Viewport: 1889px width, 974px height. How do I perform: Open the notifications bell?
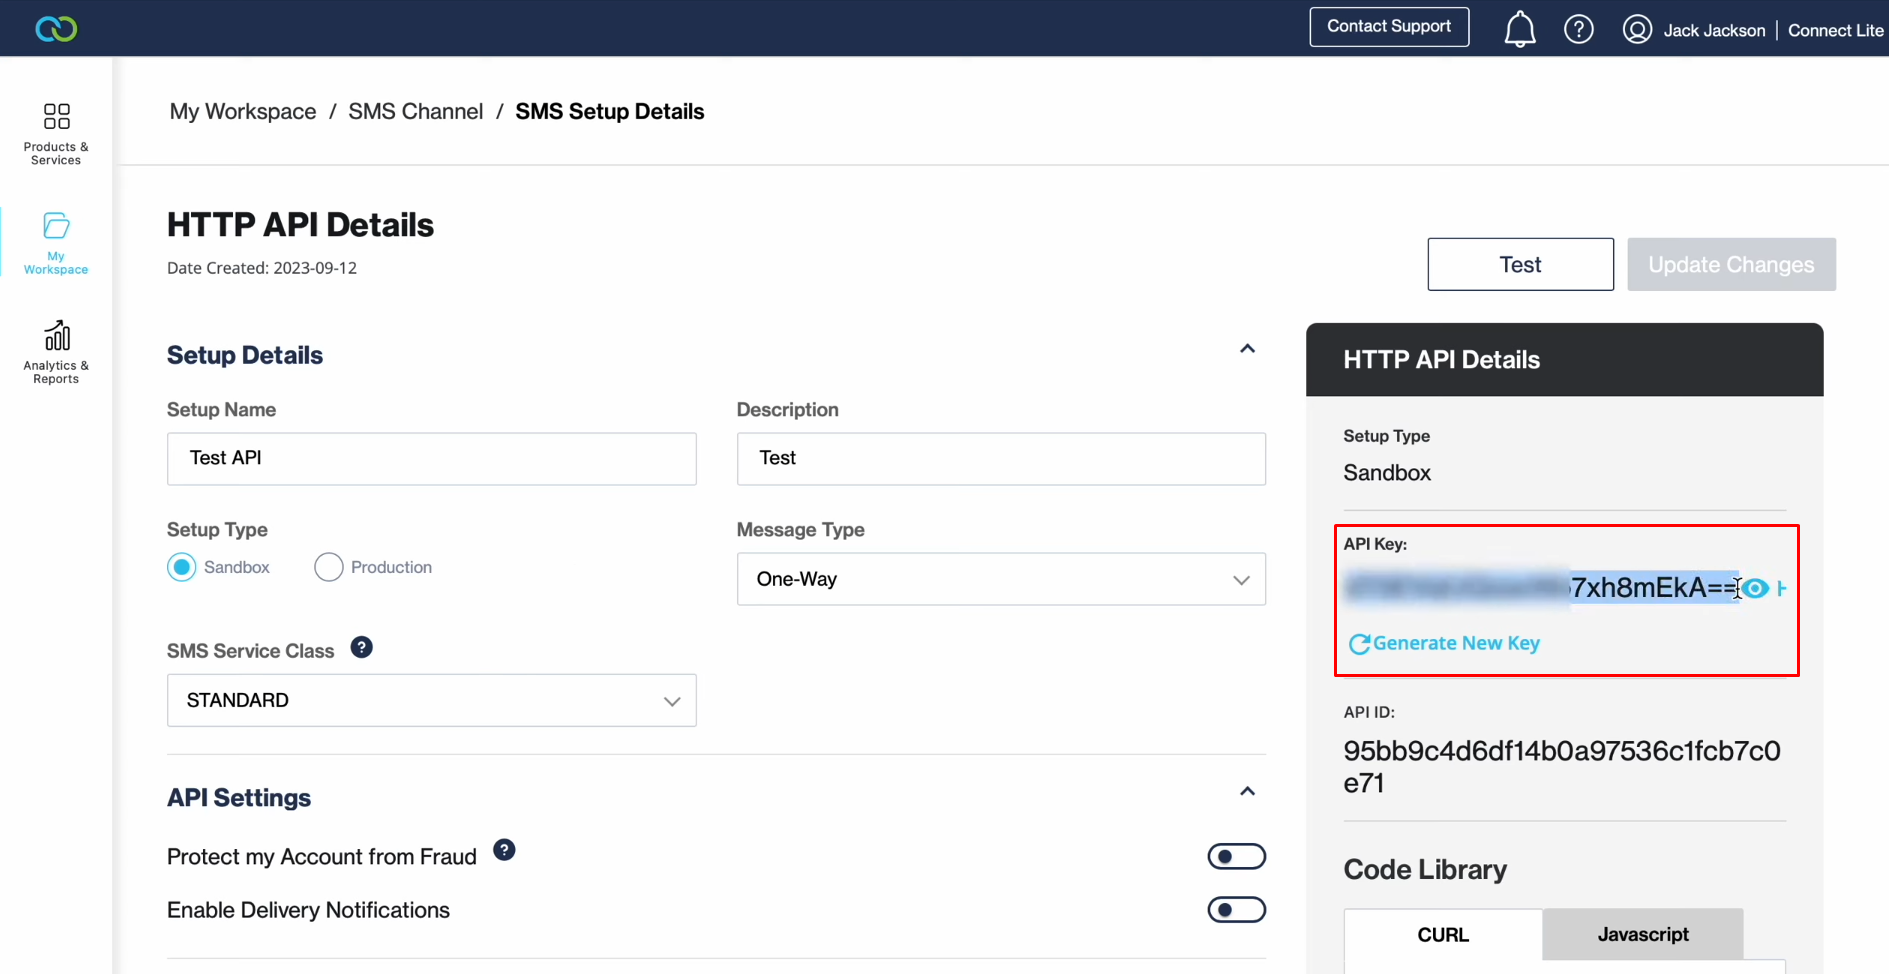[x=1520, y=29]
